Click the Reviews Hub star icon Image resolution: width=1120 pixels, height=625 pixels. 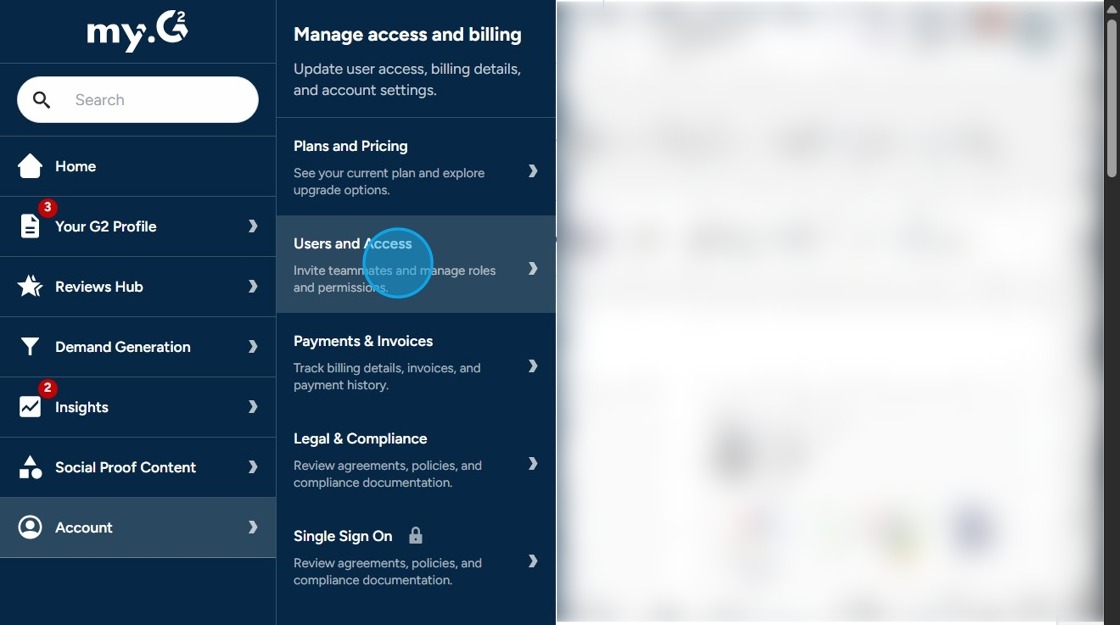click(30, 286)
